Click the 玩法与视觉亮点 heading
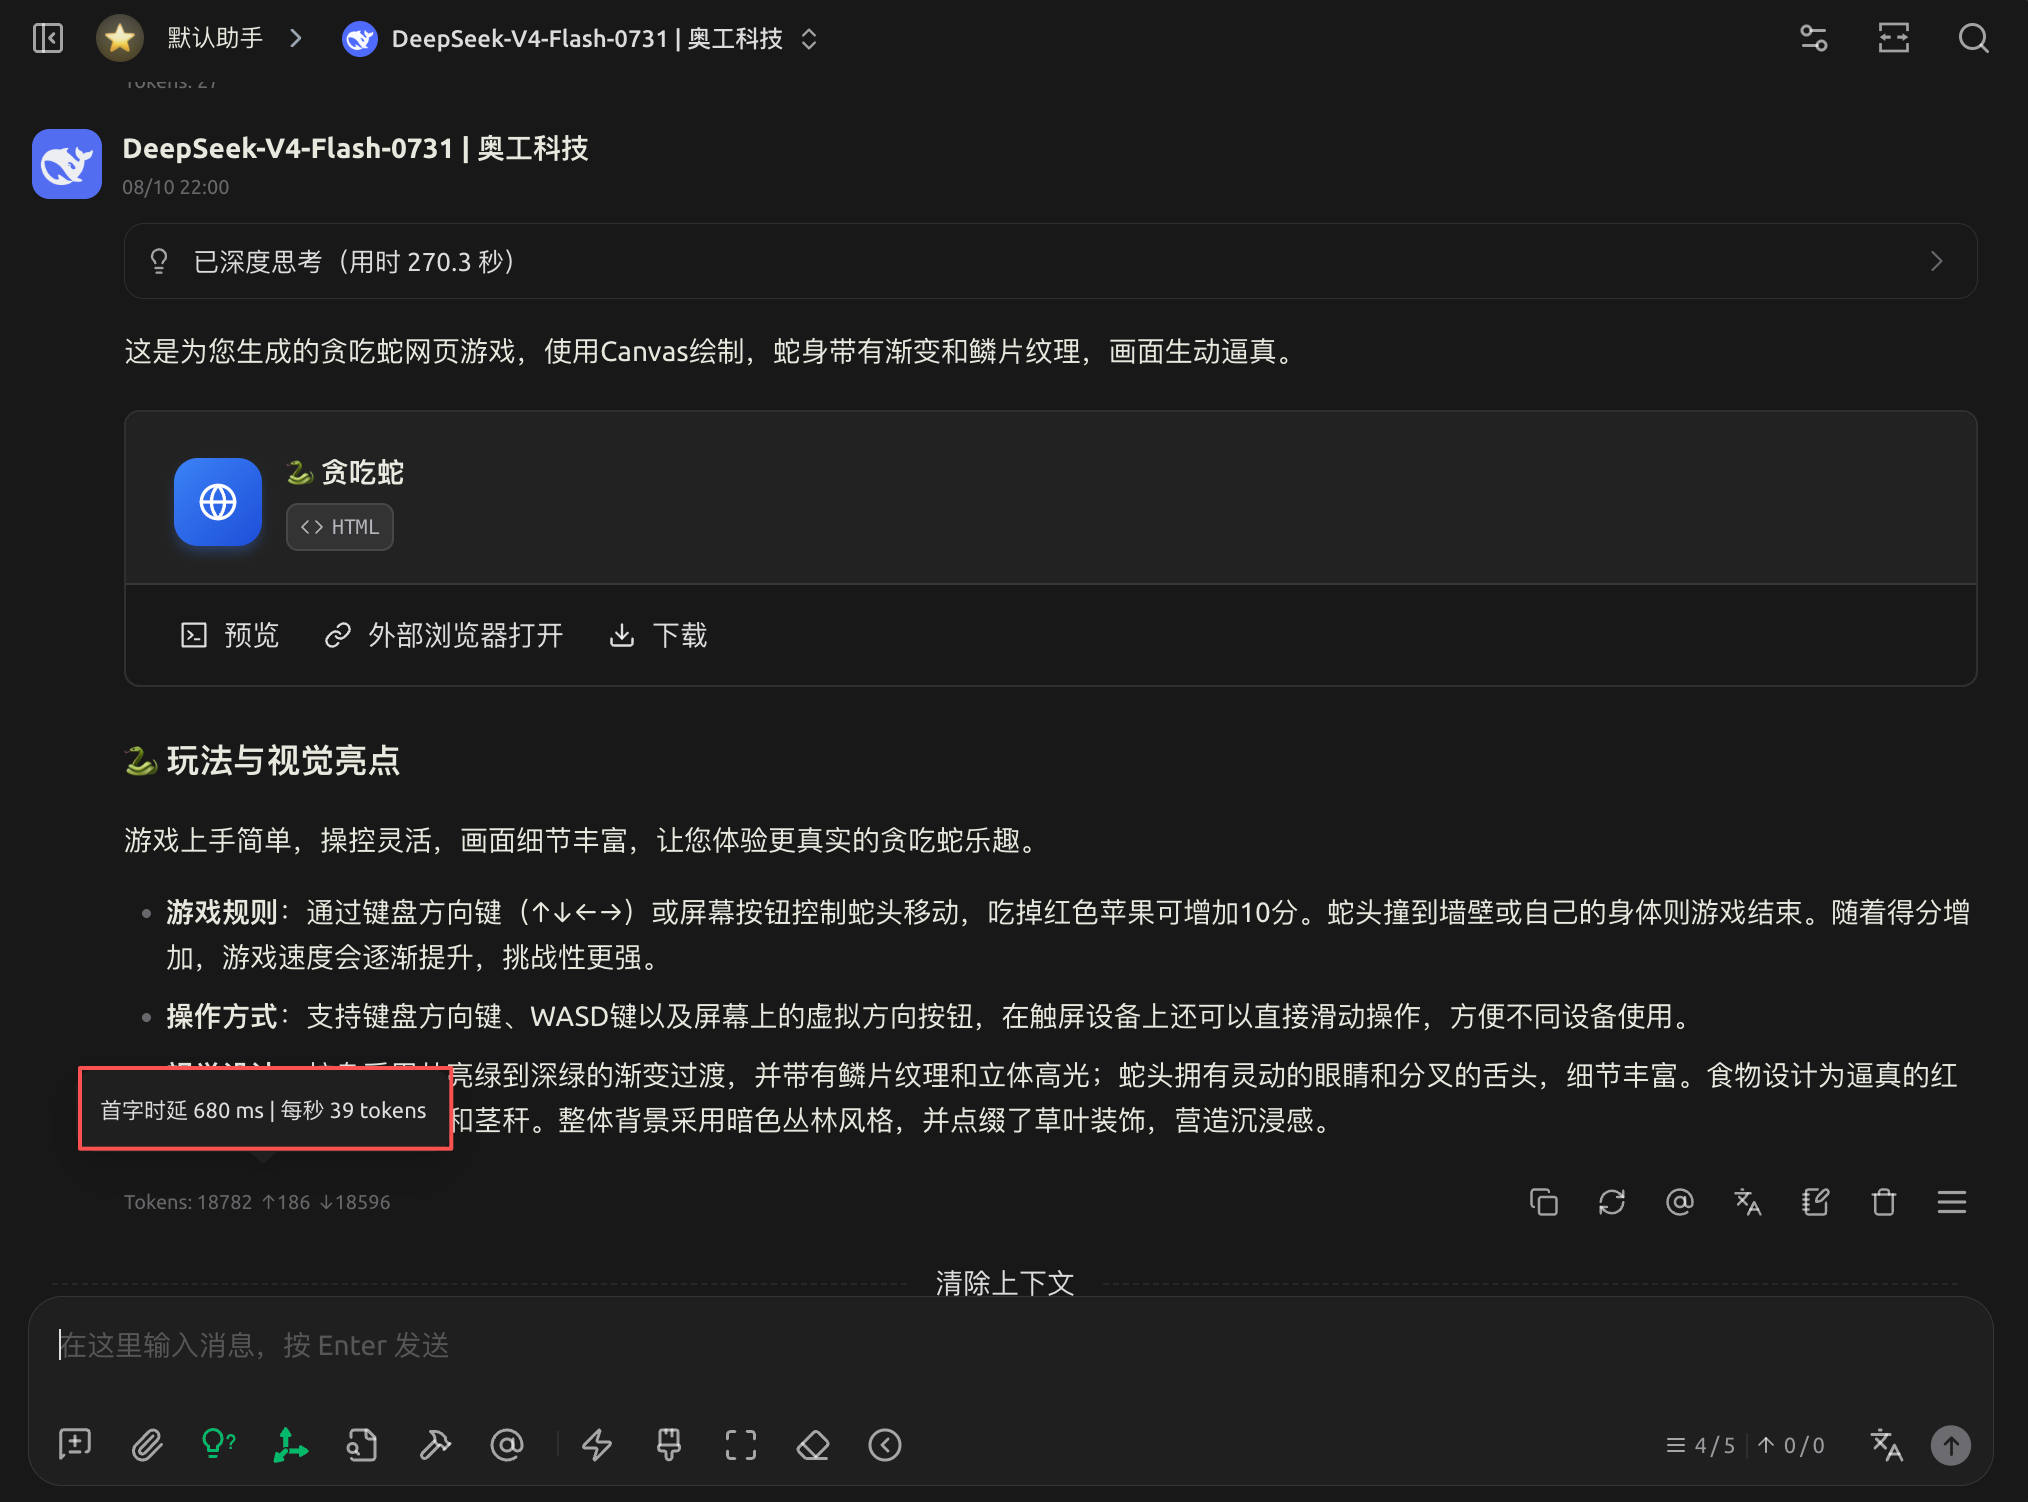The image size is (2028, 1502). click(262, 761)
